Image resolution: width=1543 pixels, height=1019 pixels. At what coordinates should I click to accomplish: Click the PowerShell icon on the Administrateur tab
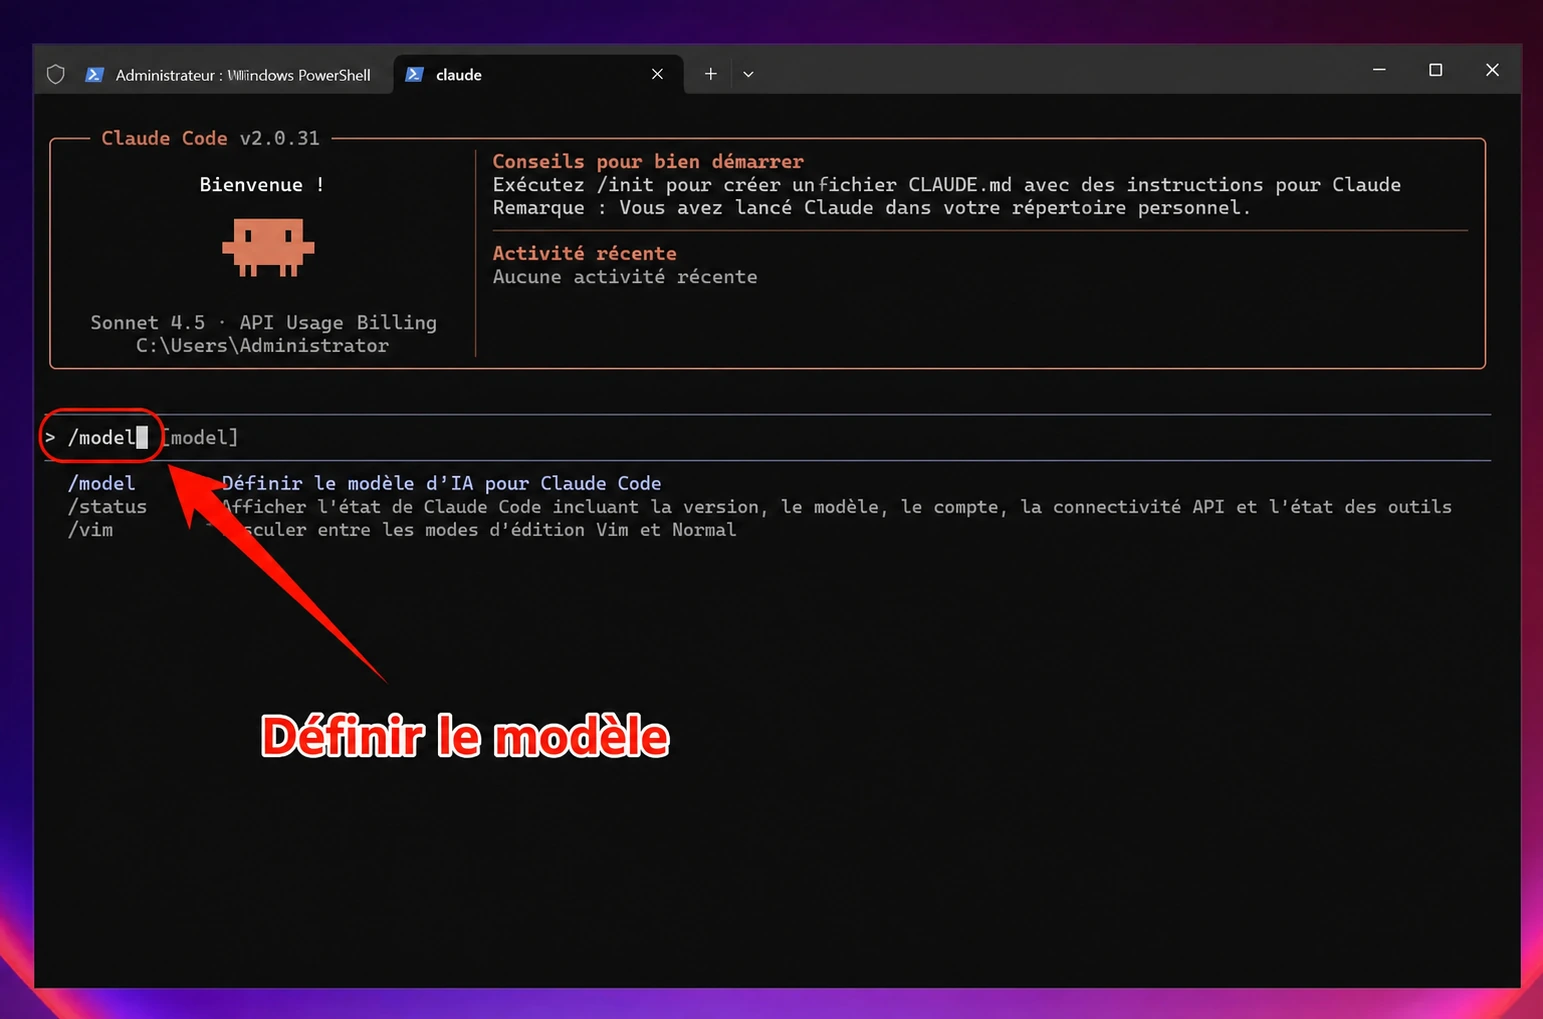coord(94,74)
